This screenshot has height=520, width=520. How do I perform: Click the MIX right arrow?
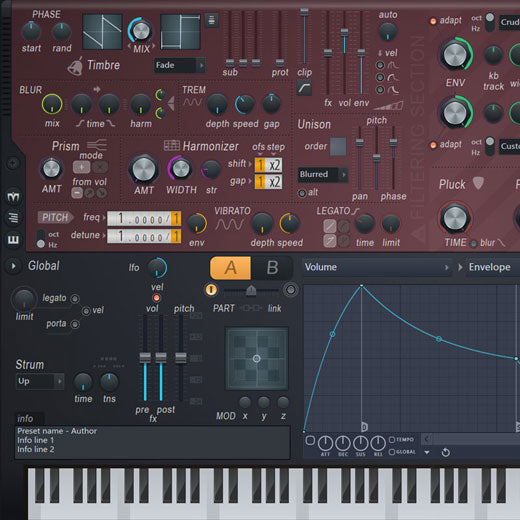[x=153, y=46]
